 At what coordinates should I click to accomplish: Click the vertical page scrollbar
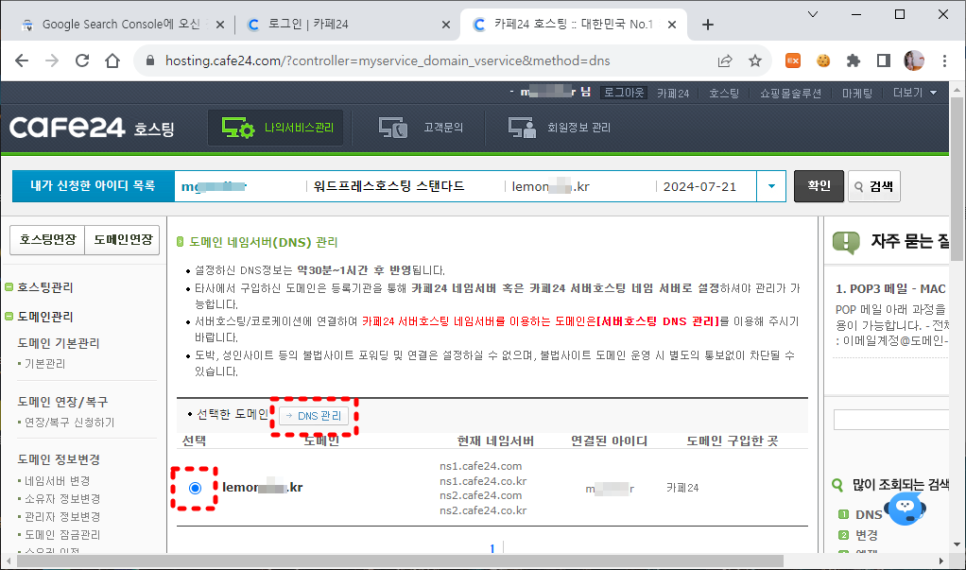[957, 177]
